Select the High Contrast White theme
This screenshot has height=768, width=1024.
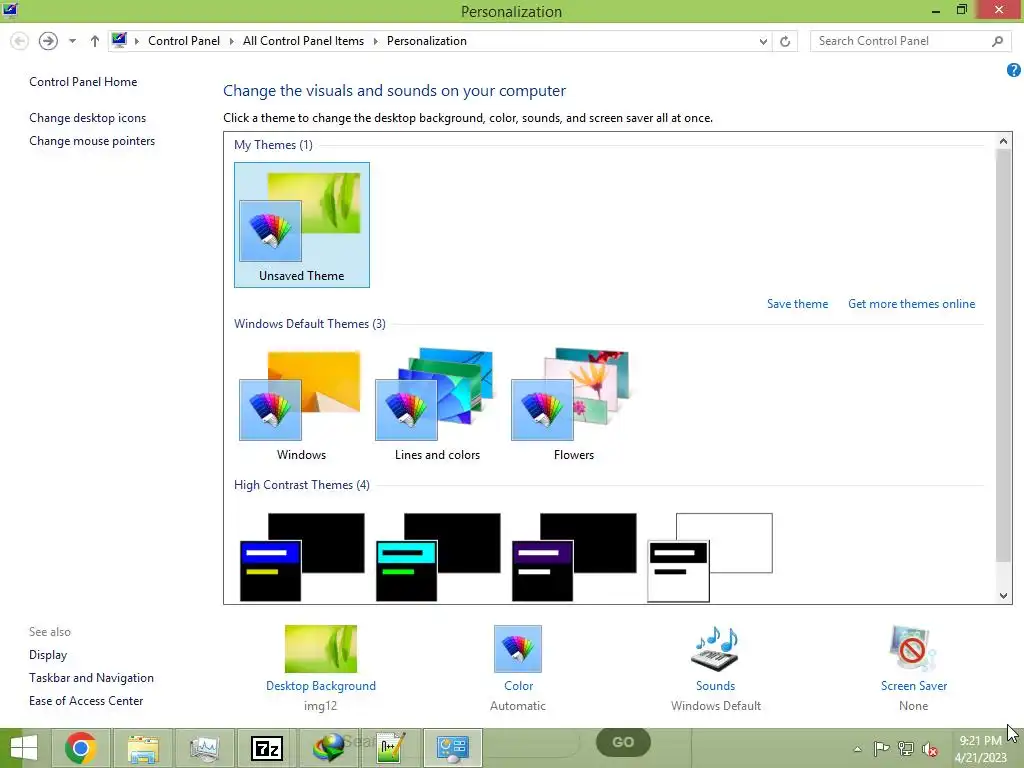pyautogui.click(x=710, y=557)
